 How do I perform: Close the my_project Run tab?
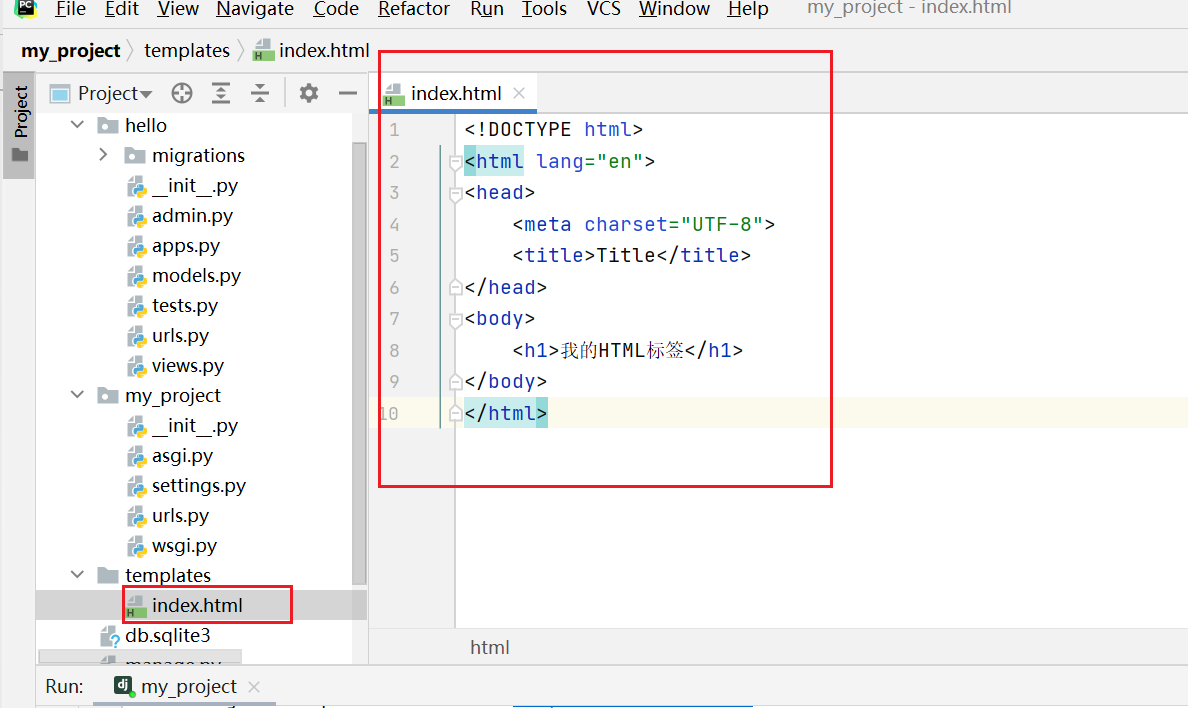[x=254, y=687]
